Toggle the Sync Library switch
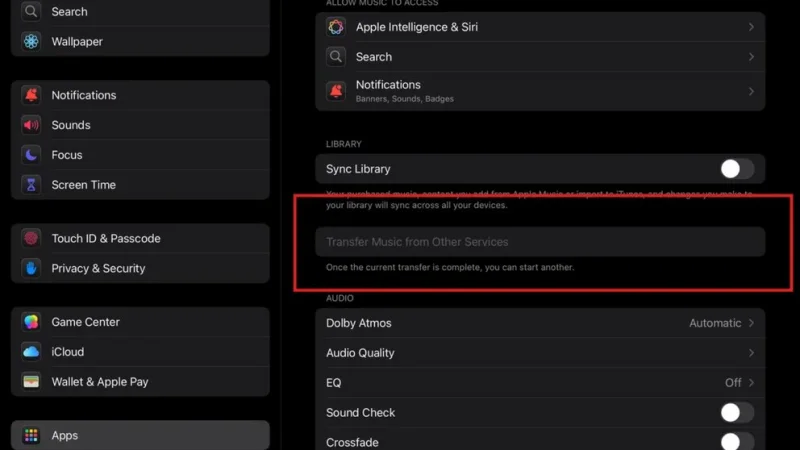This screenshot has width=800, height=450. 737,169
